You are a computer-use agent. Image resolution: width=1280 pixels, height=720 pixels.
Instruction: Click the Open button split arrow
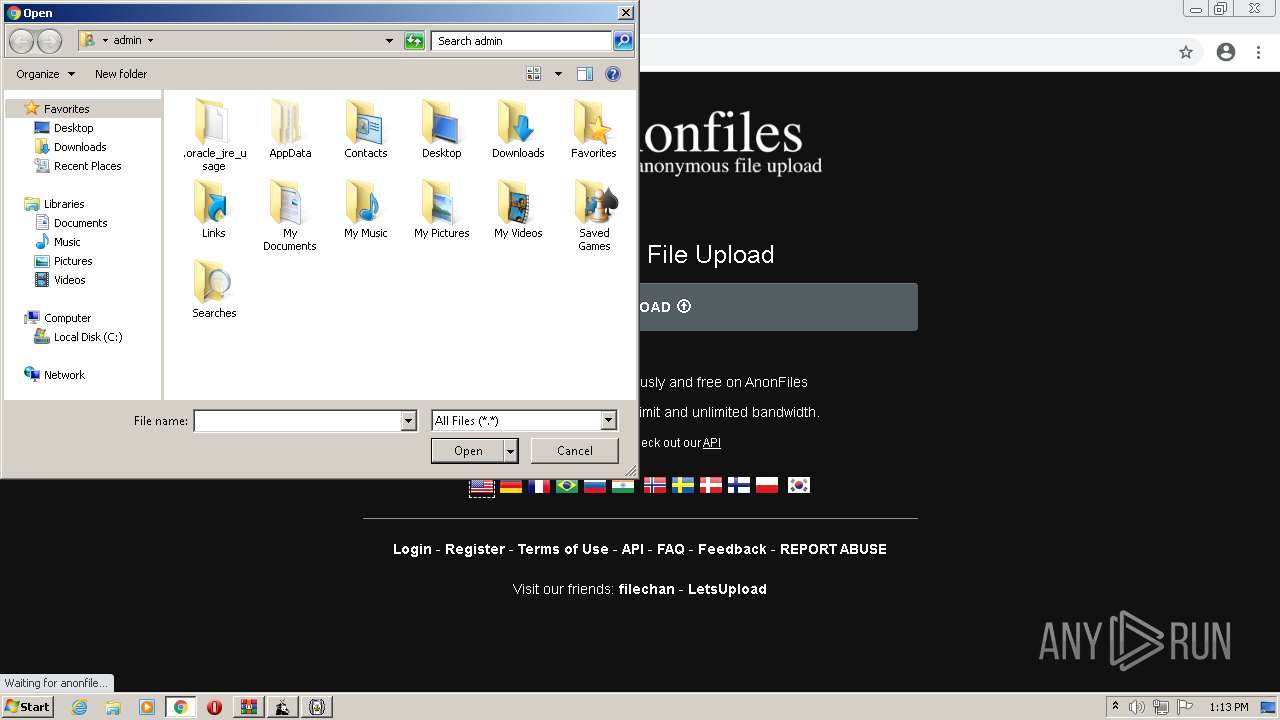tap(510, 451)
